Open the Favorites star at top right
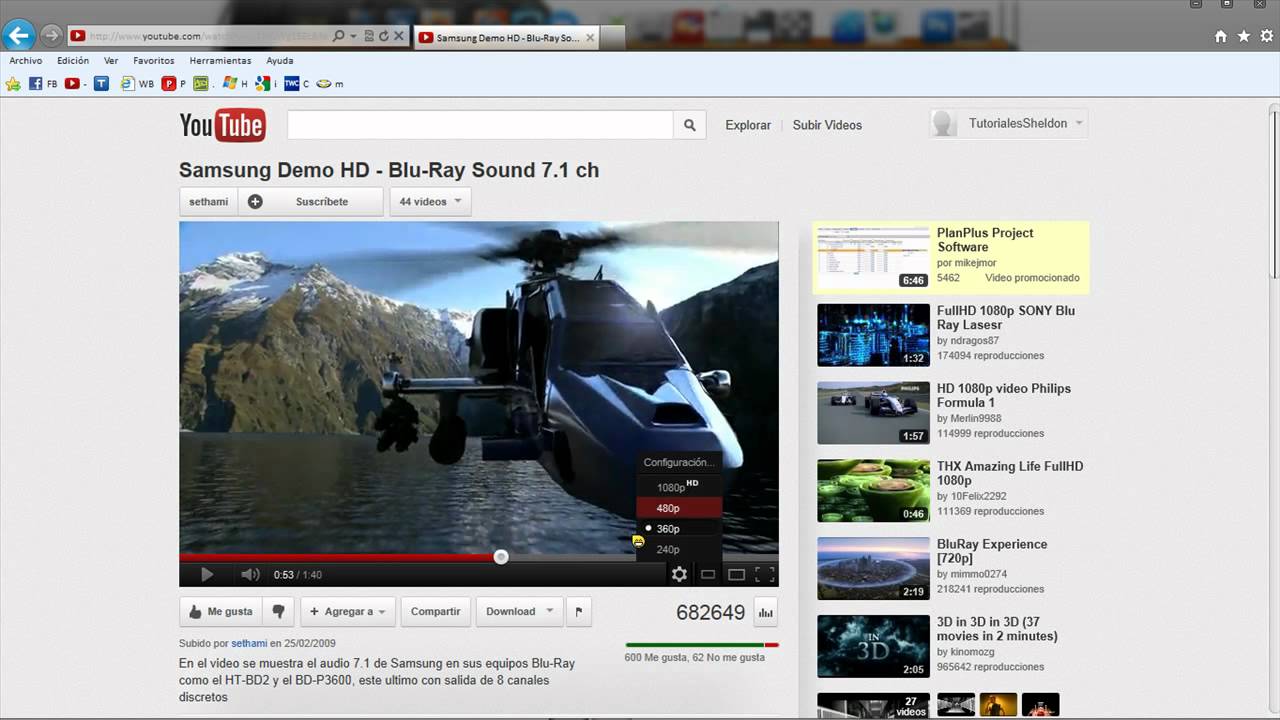 point(1243,36)
